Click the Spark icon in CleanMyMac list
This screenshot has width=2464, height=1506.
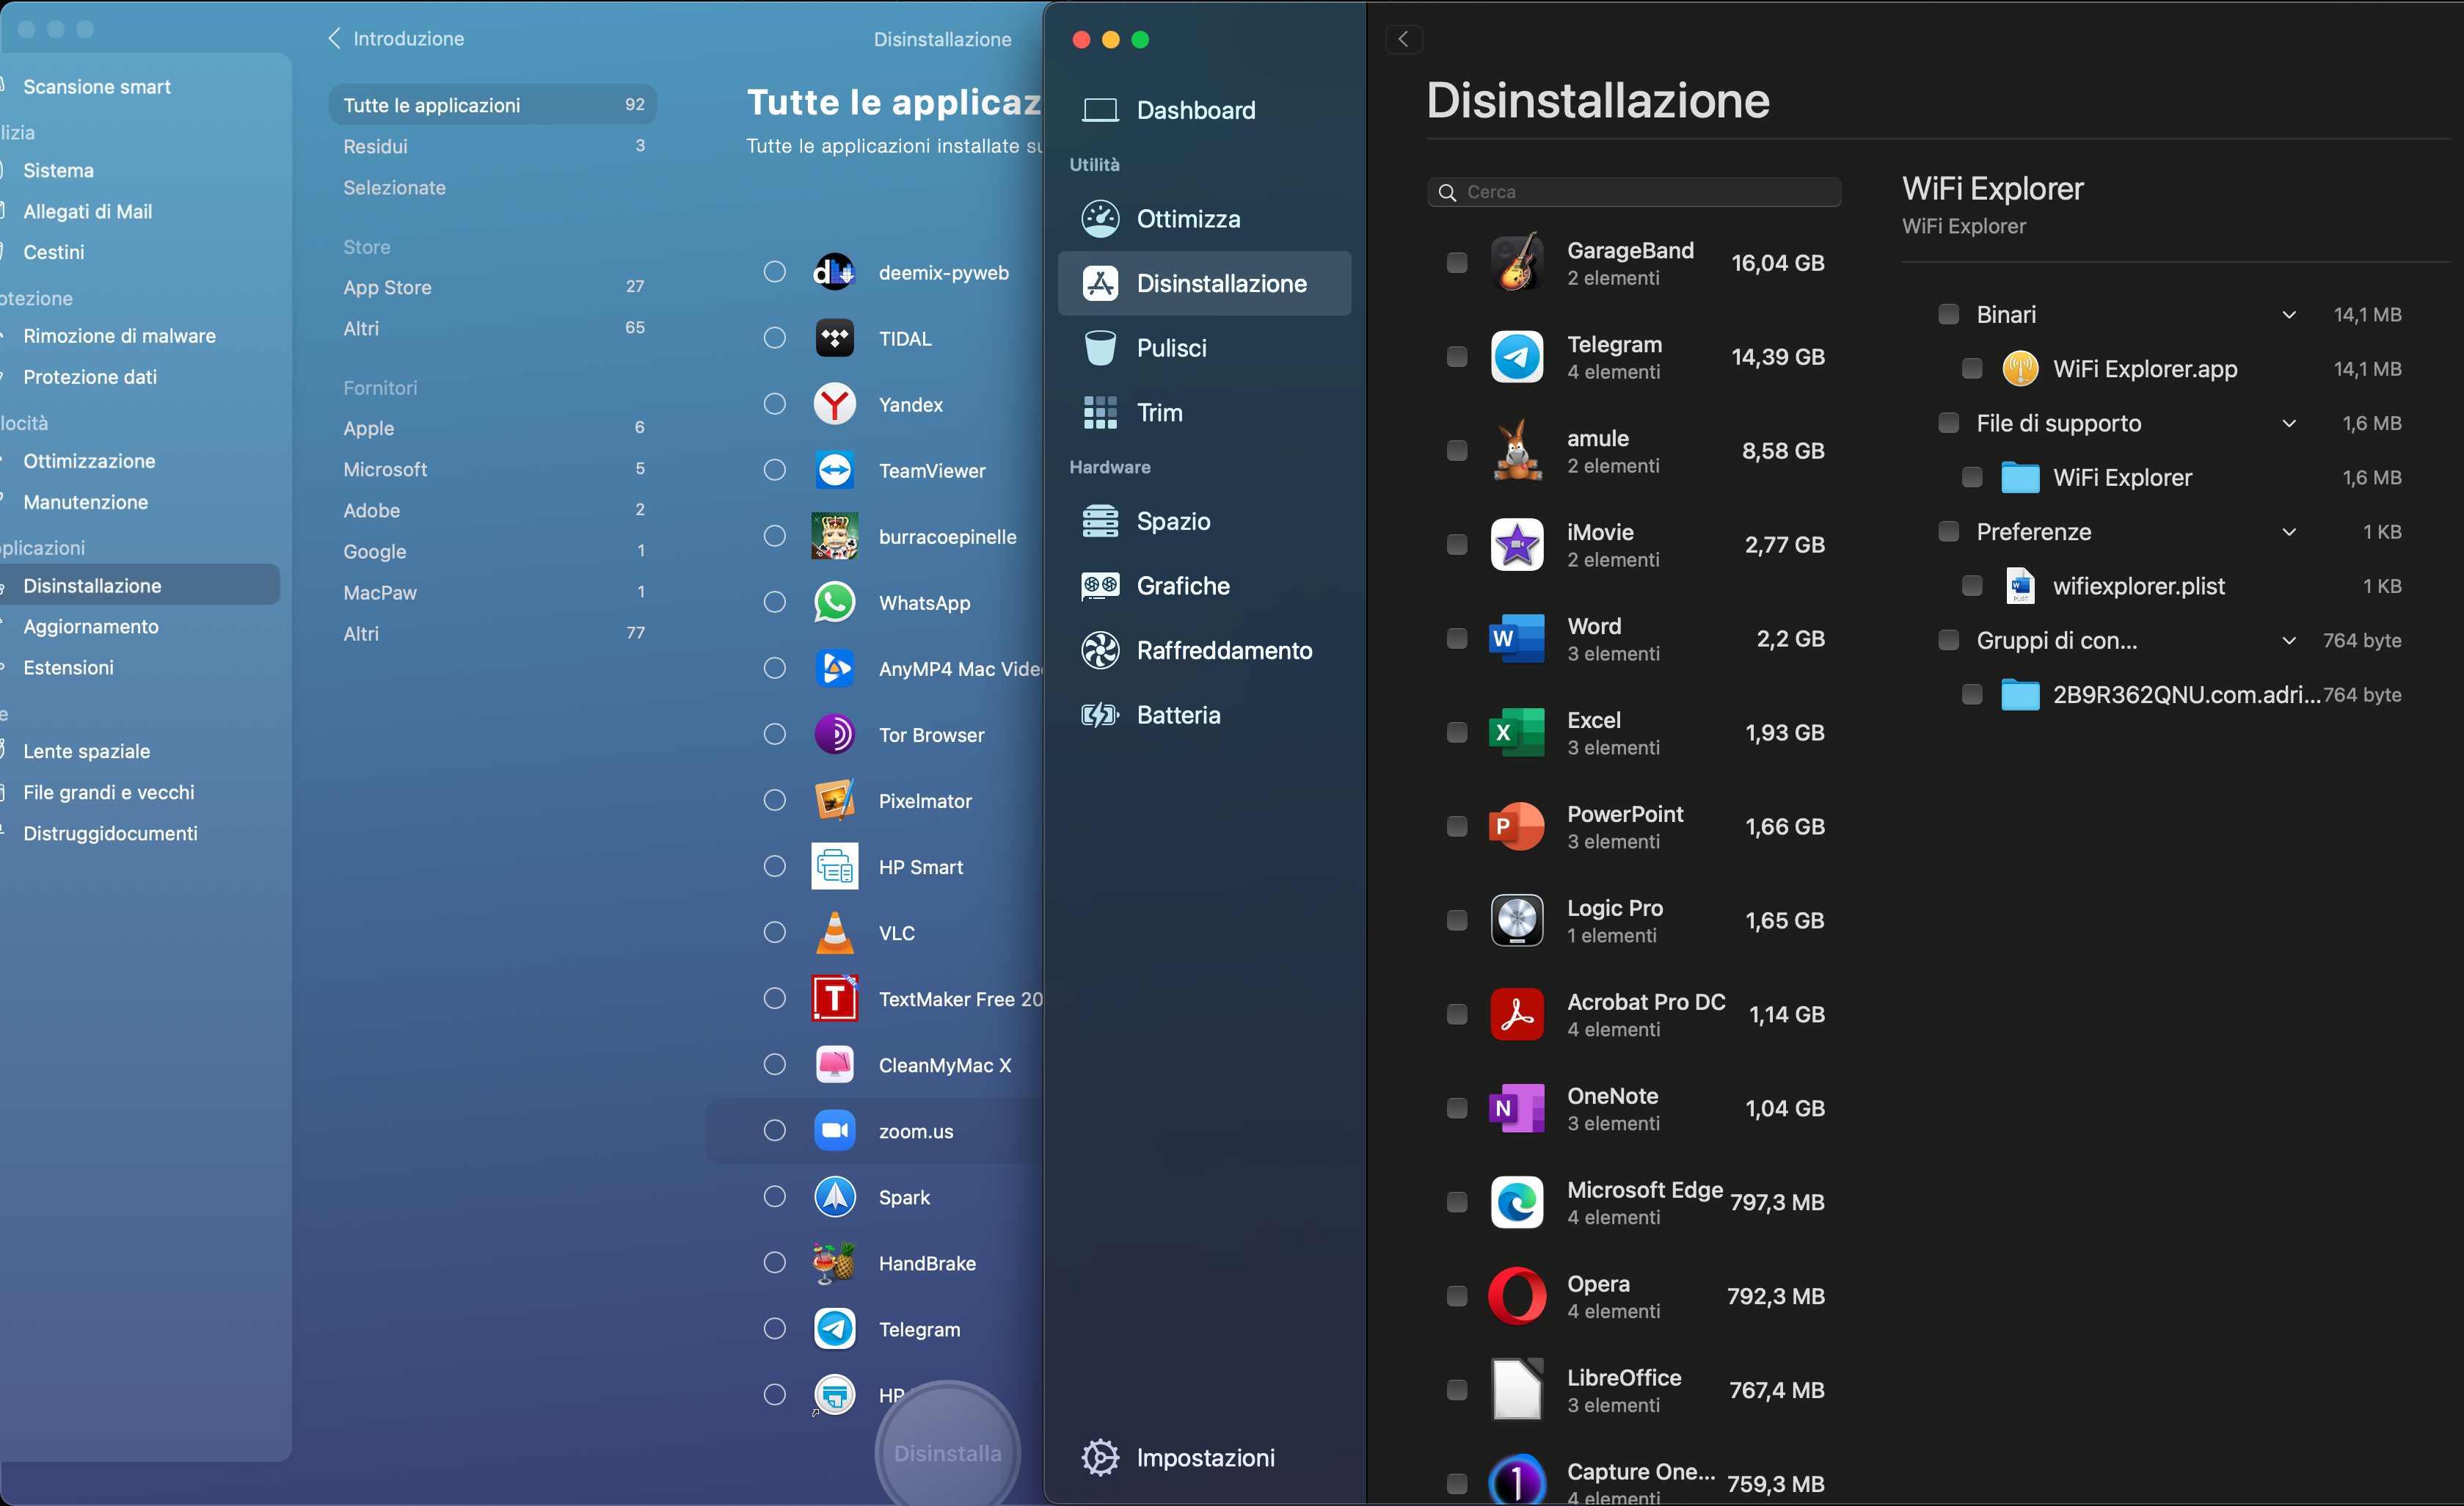[x=834, y=1196]
